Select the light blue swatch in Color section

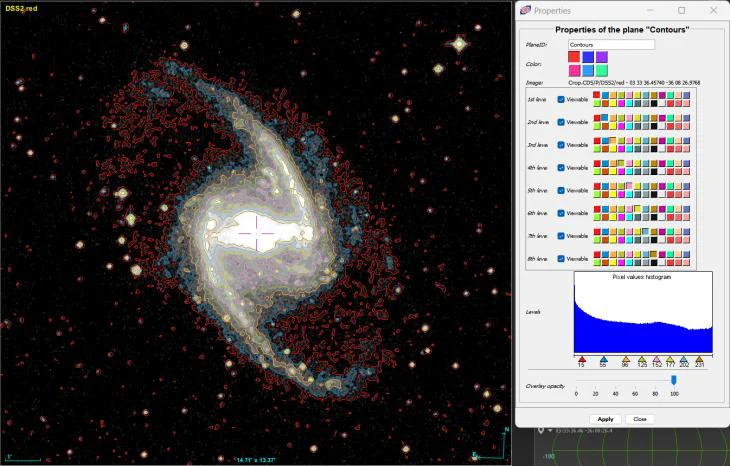pyautogui.click(x=588, y=70)
